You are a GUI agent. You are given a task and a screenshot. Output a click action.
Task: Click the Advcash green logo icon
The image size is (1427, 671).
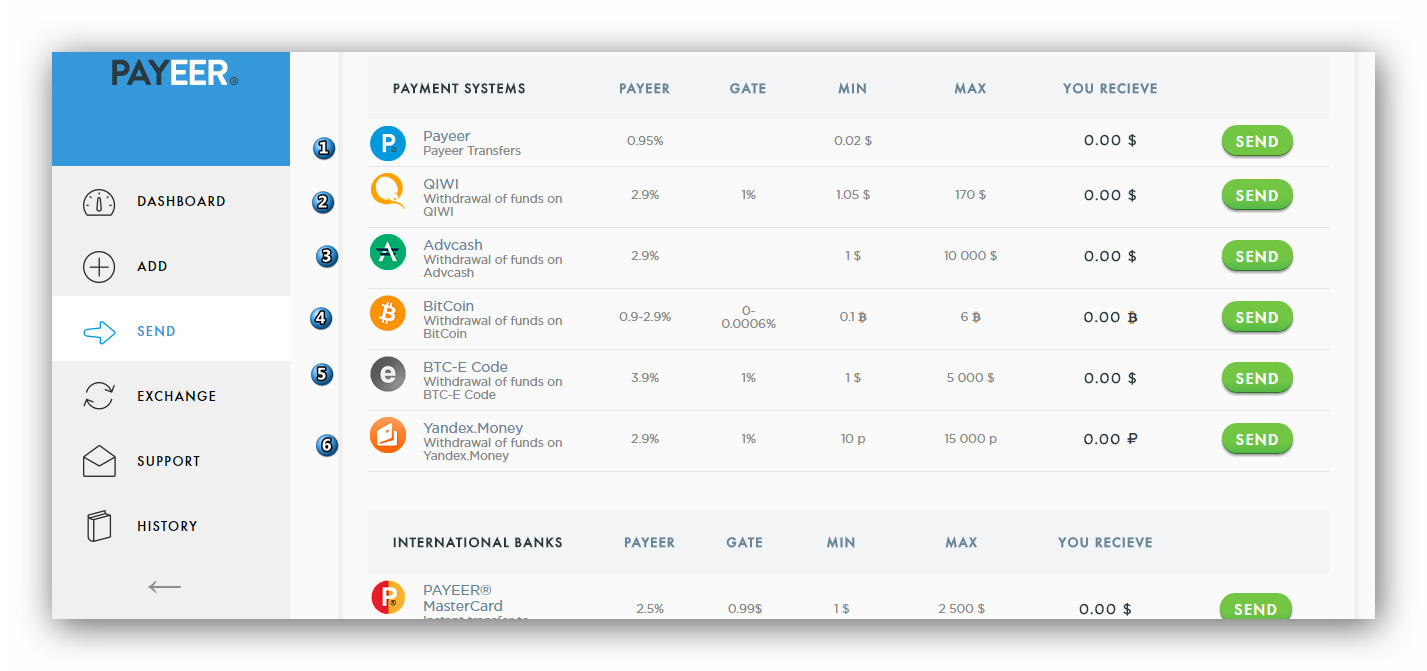pos(388,252)
